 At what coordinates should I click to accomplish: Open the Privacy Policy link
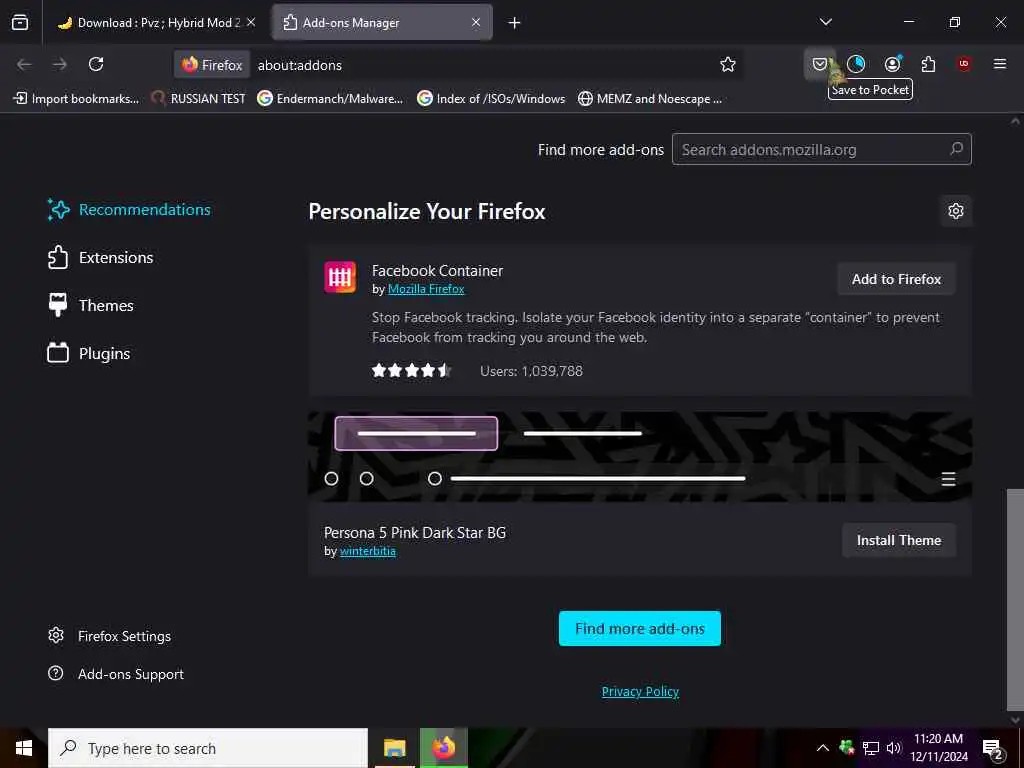point(640,692)
